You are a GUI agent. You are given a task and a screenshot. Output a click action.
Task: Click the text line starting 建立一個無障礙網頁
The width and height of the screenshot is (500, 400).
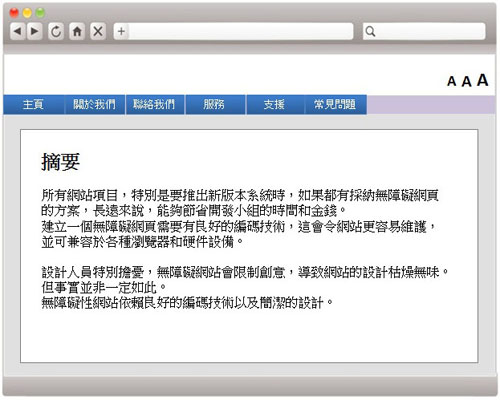tap(239, 227)
